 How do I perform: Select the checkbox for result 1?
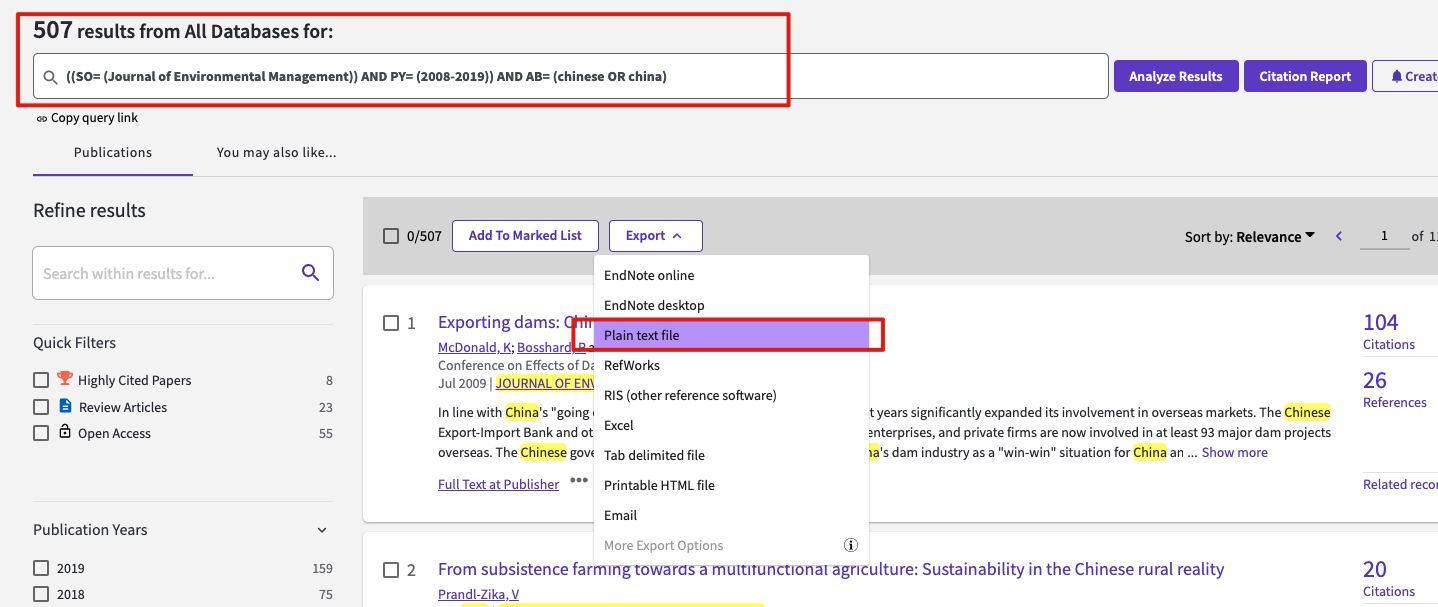391,323
